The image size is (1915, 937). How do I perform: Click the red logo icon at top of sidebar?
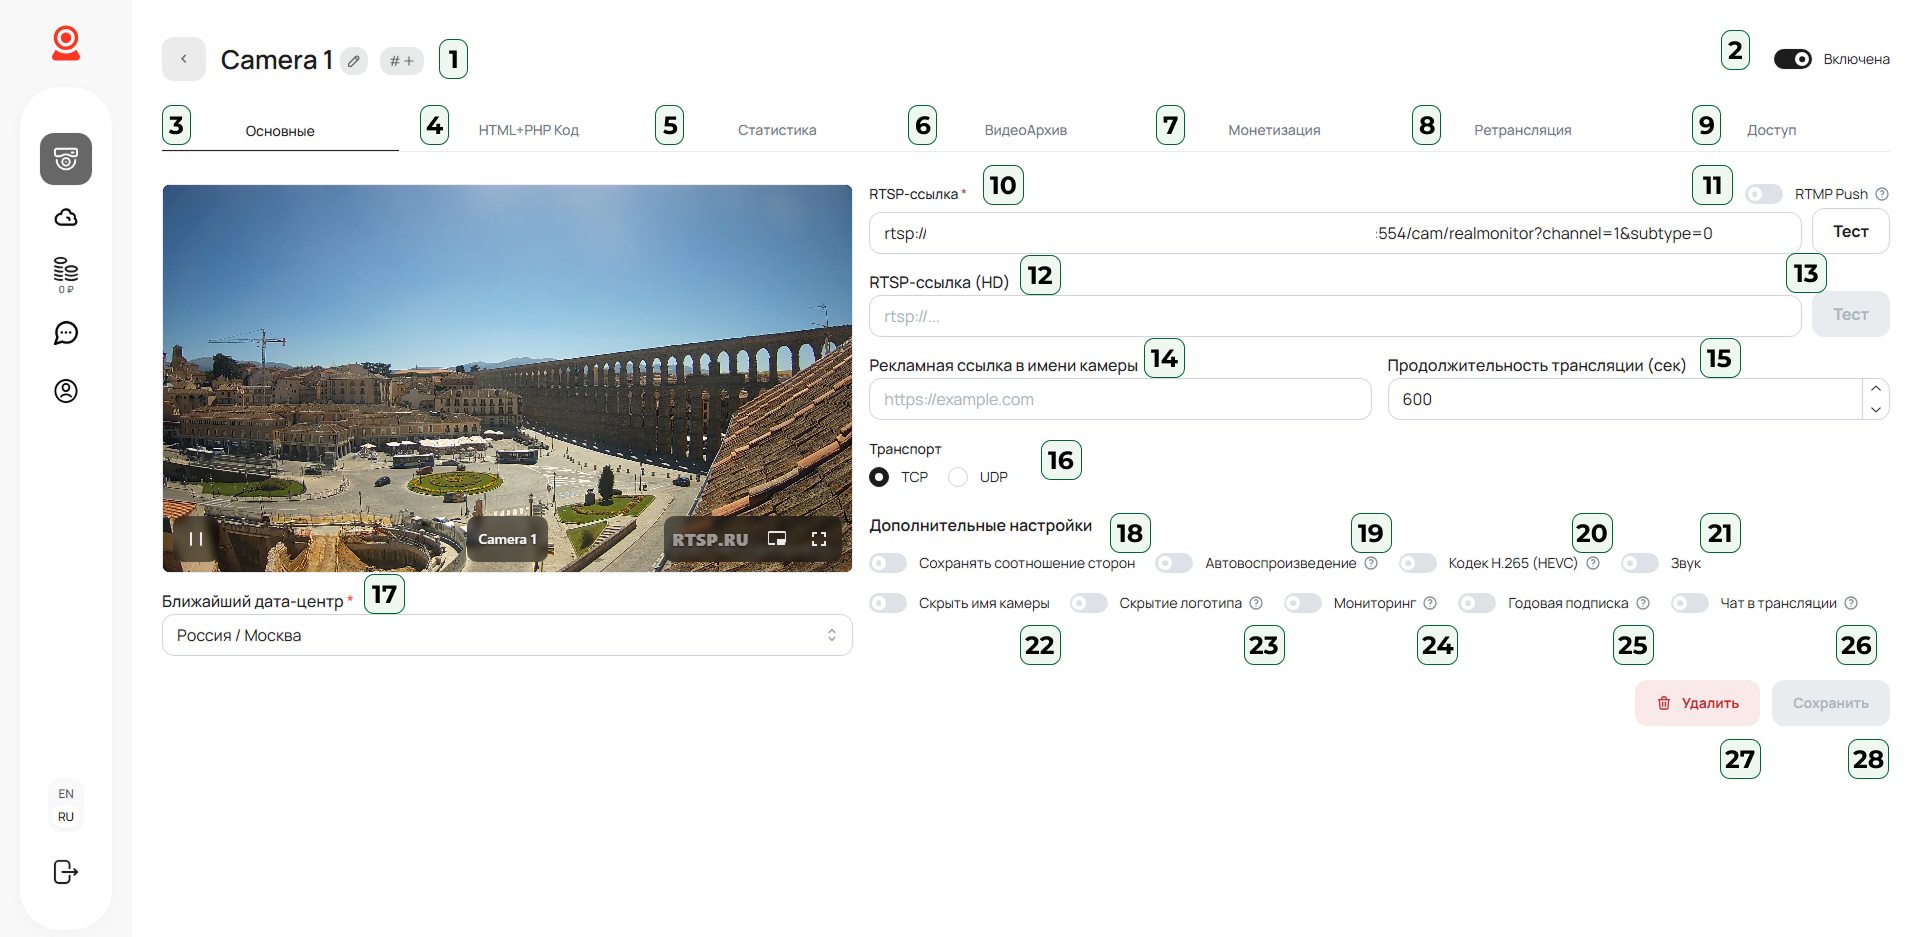coord(66,44)
